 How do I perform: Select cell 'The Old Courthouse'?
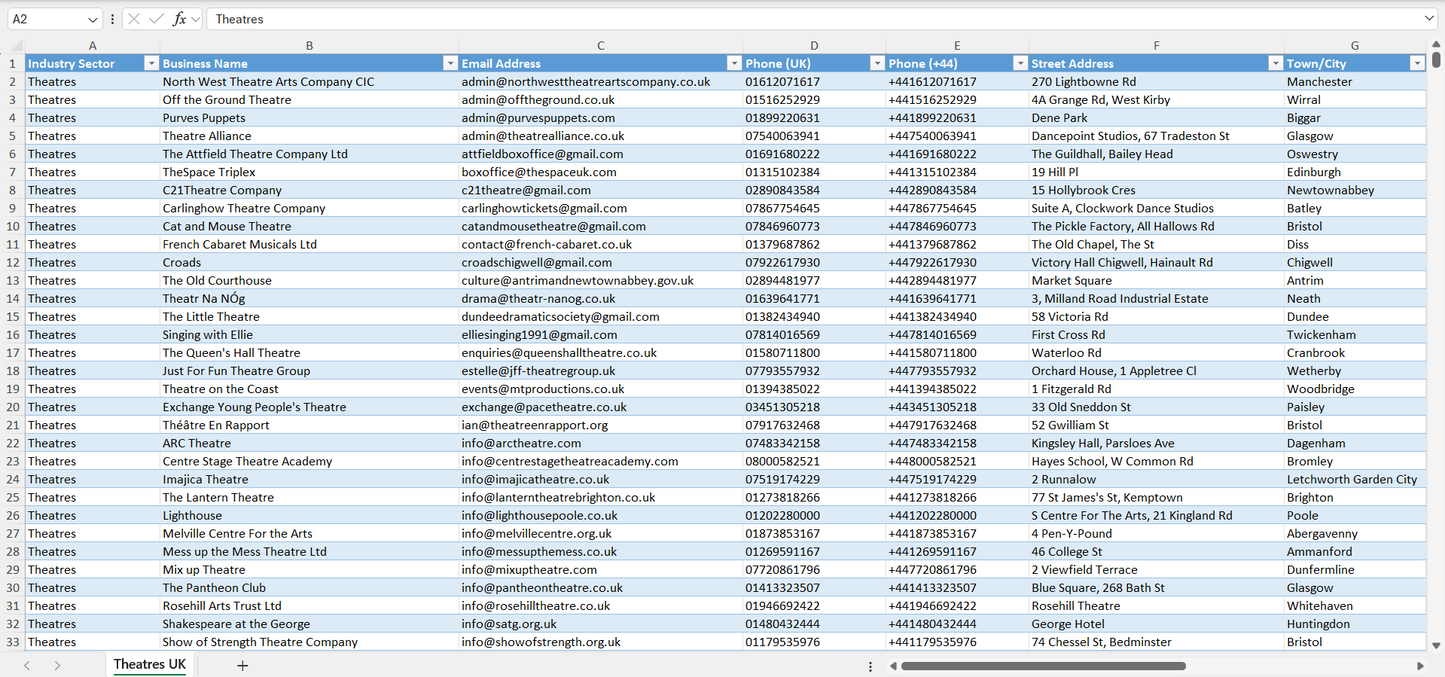[x=309, y=280]
